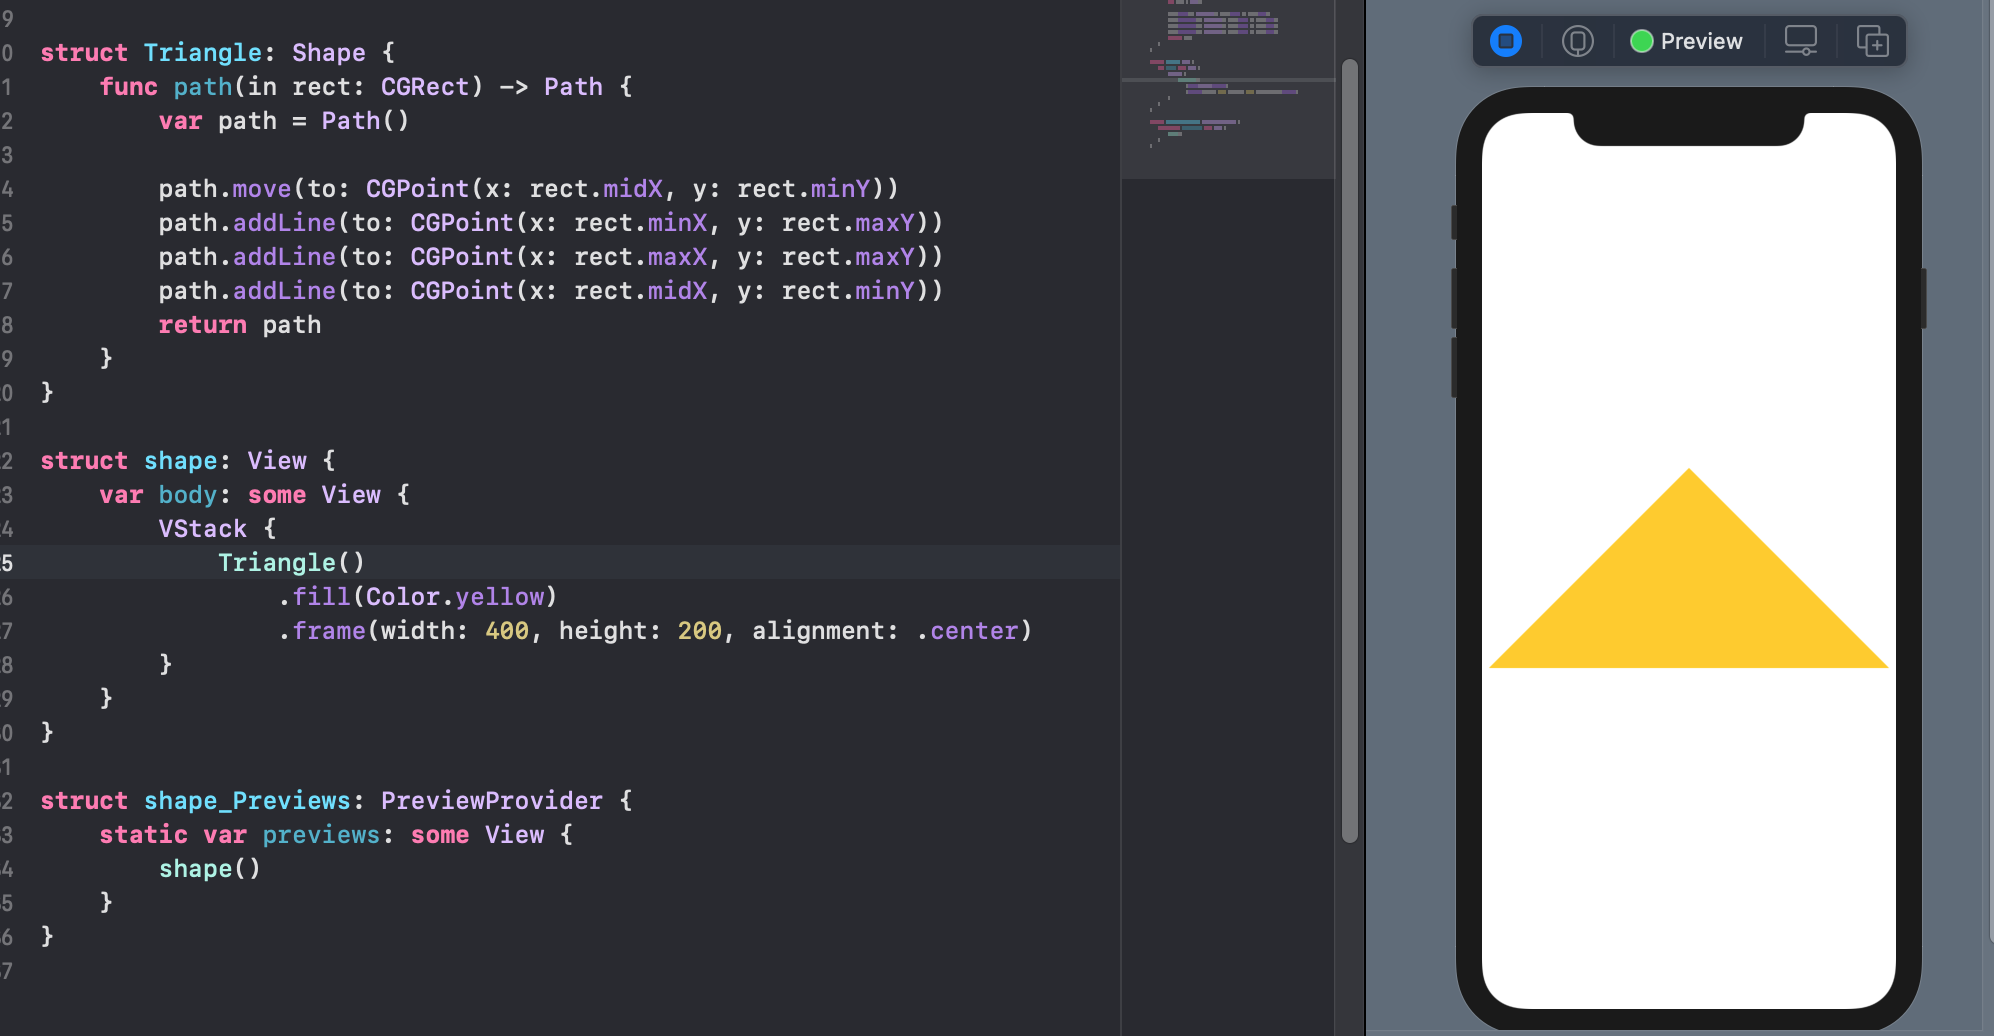1994x1036 pixels.
Task: Click the VStack keyword in body
Action: coord(202,528)
